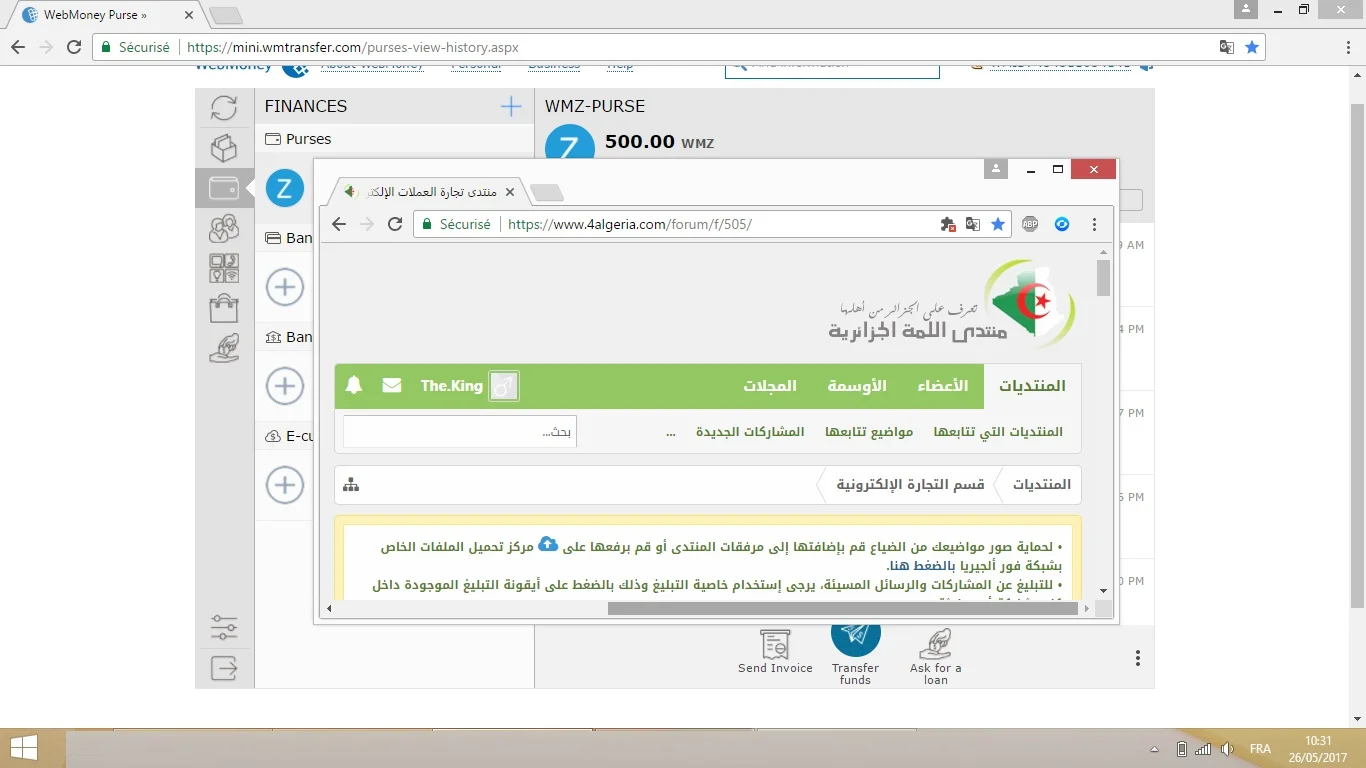Expand the forum sub-navigation ellipsis menu
1366x768 pixels.
671,432
